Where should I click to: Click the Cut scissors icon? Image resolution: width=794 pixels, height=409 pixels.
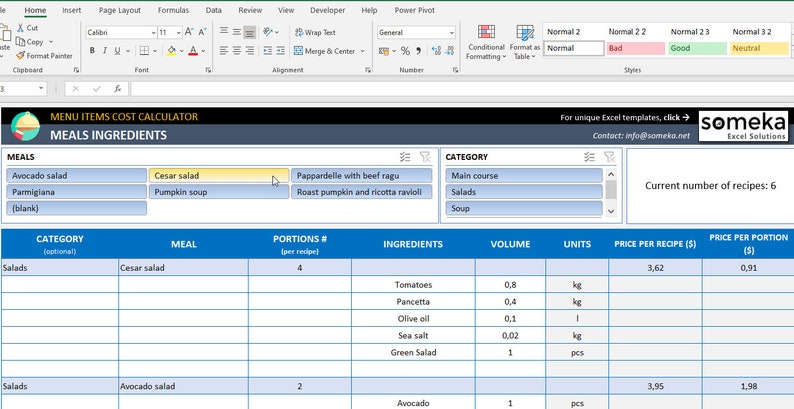click(21, 28)
